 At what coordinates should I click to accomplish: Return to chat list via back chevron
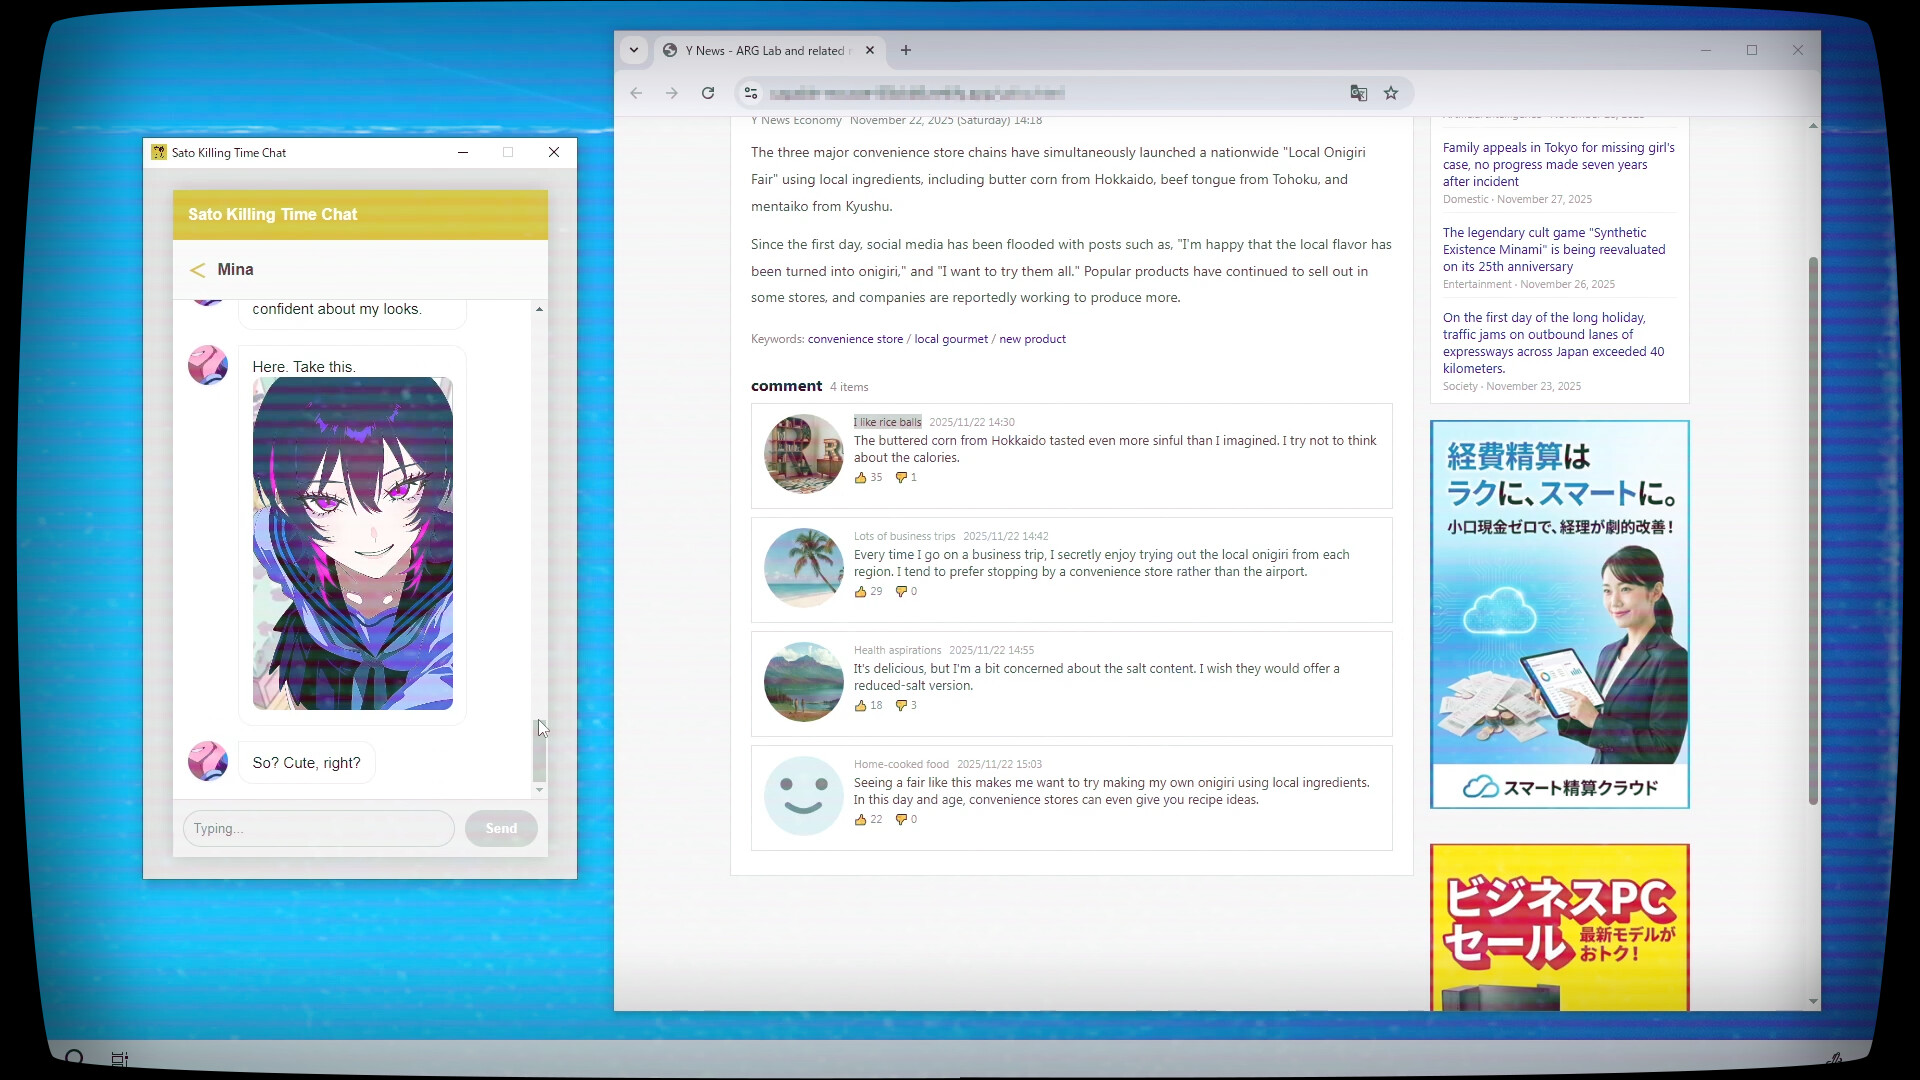pyautogui.click(x=197, y=269)
